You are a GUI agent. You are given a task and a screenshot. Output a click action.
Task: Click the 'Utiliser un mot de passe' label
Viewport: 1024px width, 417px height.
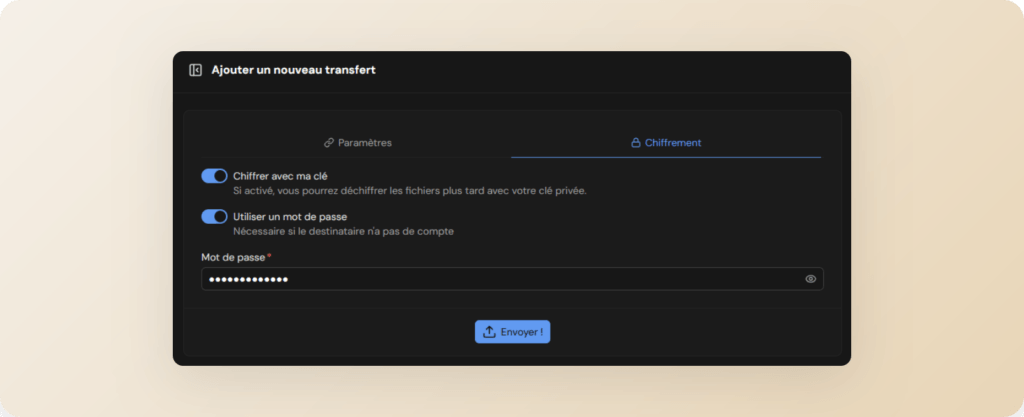290,216
